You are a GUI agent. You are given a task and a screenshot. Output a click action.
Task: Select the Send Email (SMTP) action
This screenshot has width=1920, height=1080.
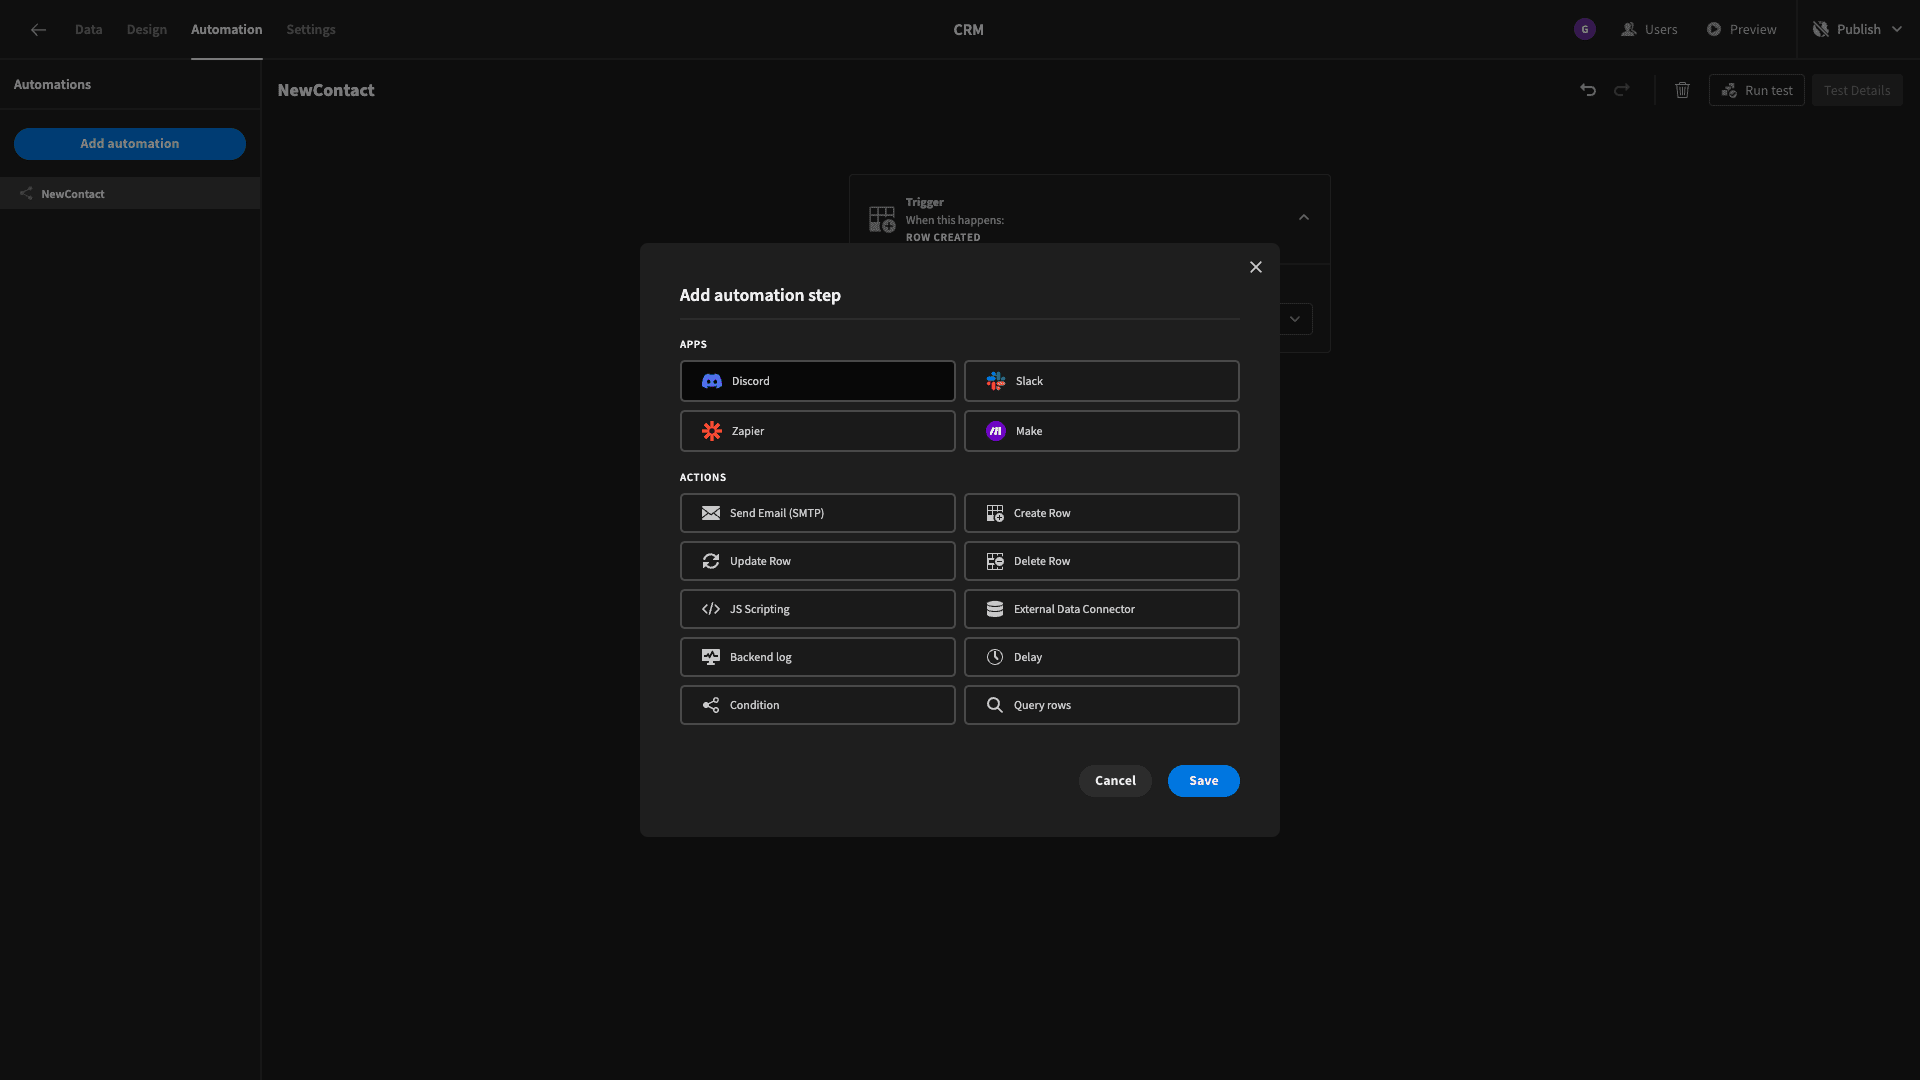(816, 512)
